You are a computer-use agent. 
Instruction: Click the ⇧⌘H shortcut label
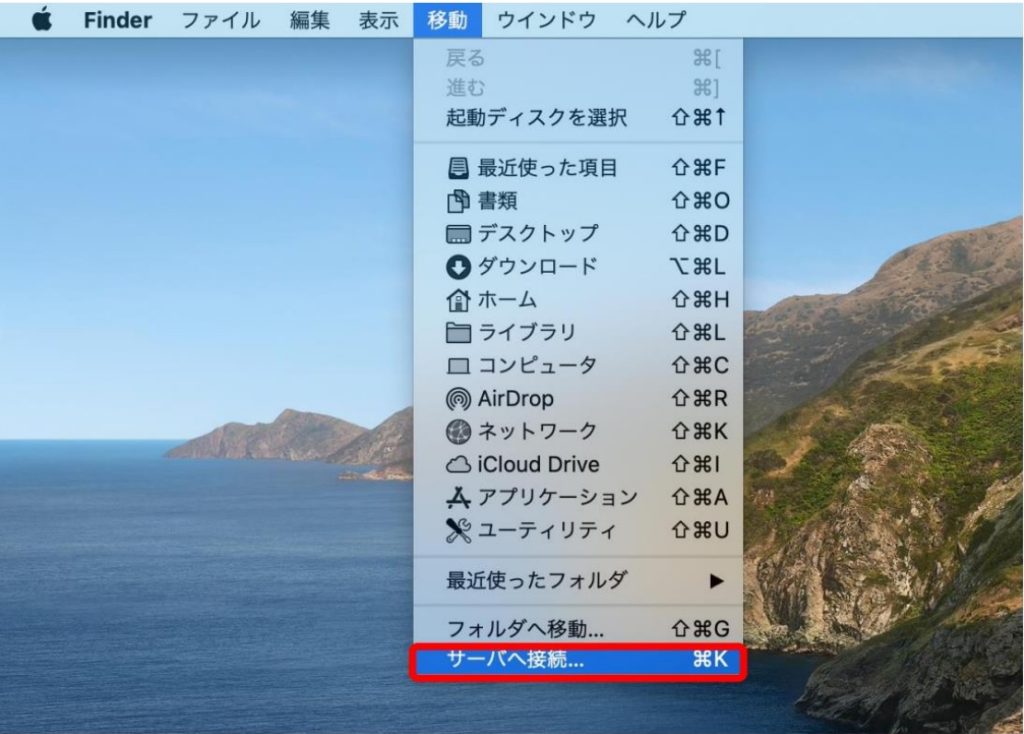pos(701,300)
